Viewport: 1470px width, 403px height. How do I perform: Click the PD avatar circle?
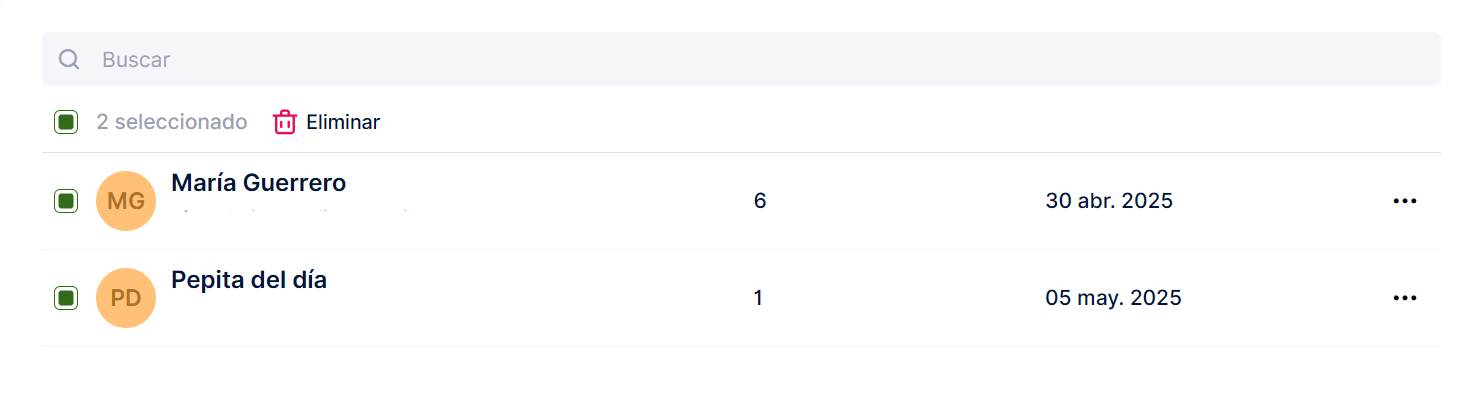tap(126, 298)
